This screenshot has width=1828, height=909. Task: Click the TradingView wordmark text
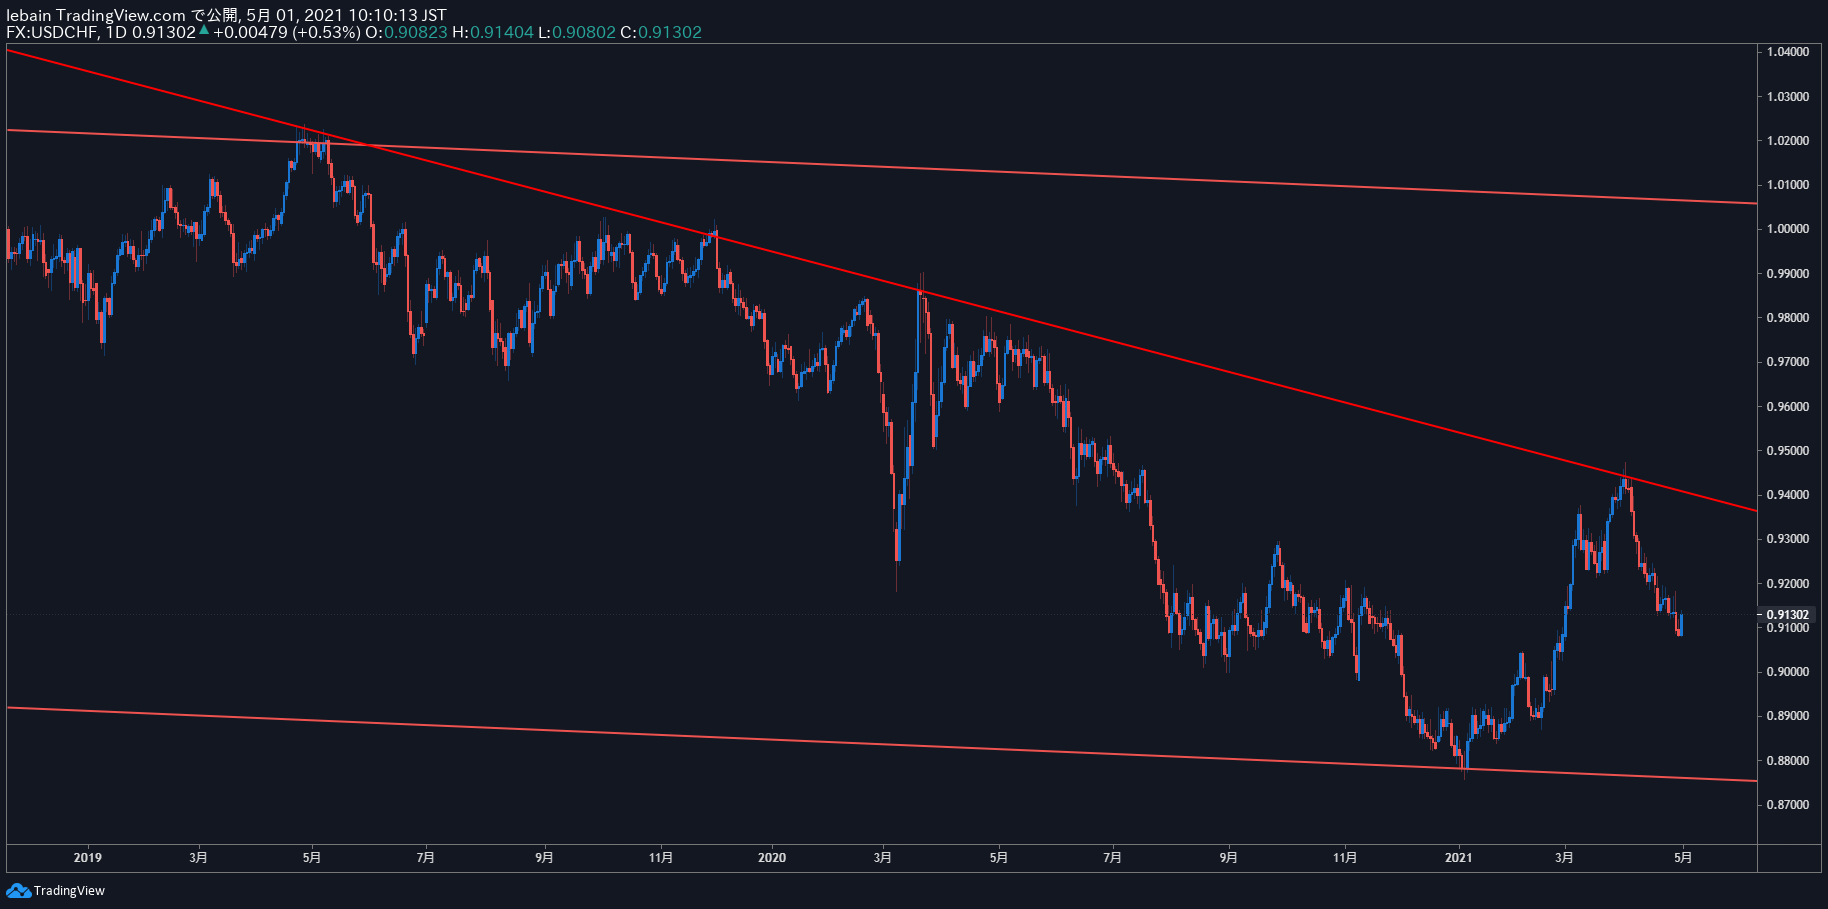(x=69, y=891)
